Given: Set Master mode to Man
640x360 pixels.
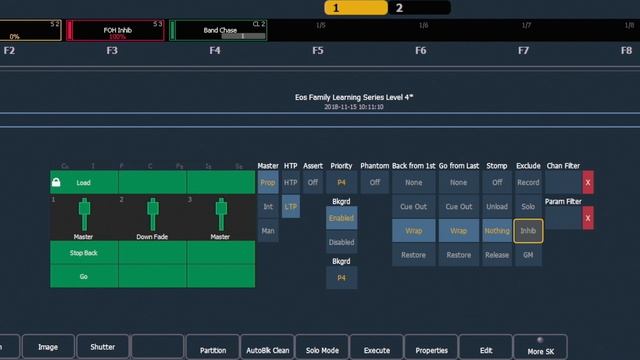Looking at the screenshot, I should (x=268, y=231).
